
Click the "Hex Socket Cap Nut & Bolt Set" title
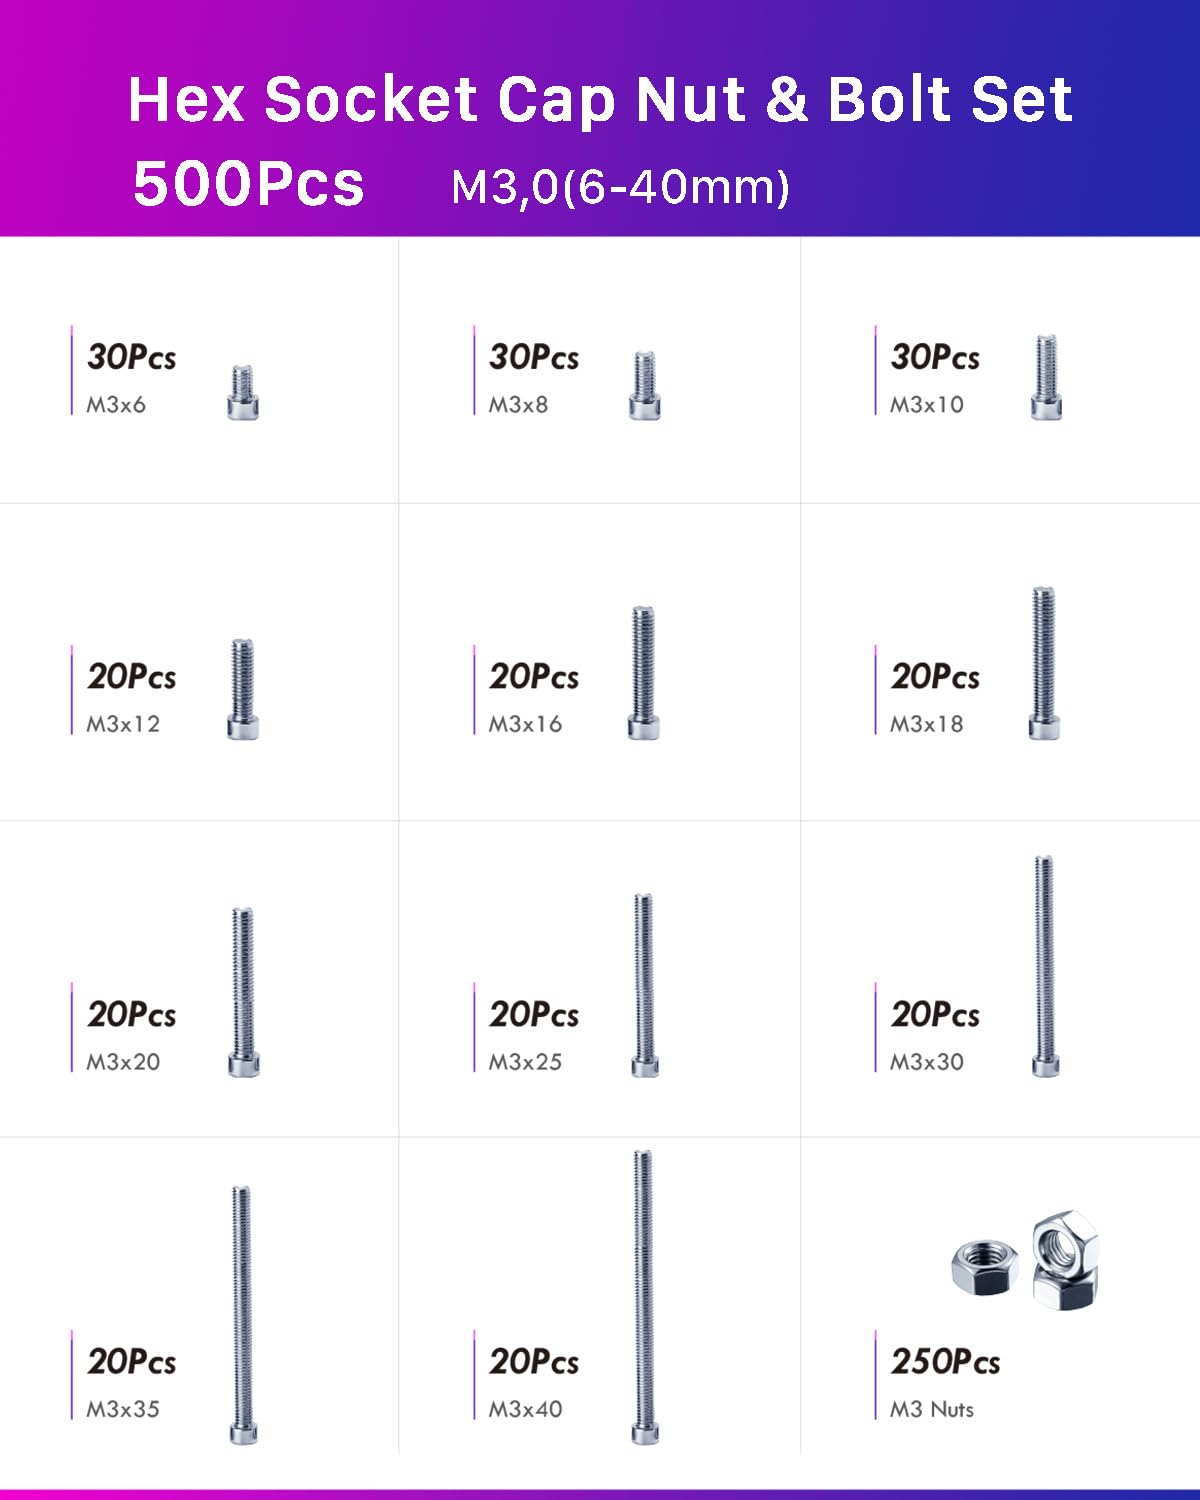tap(600, 100)
